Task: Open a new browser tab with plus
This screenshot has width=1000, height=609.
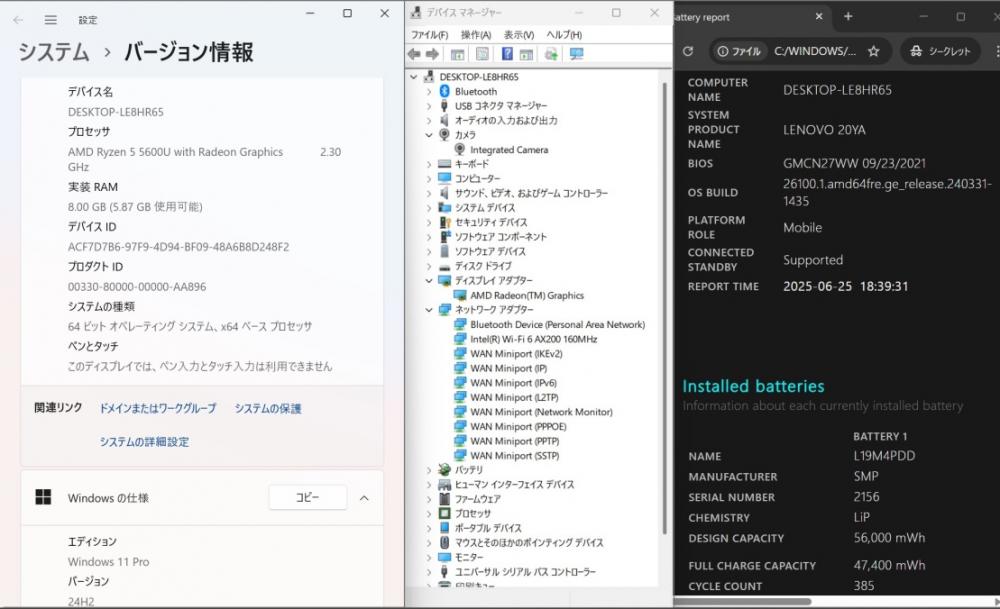Action: pyautogui.click(x=848, y=17)
